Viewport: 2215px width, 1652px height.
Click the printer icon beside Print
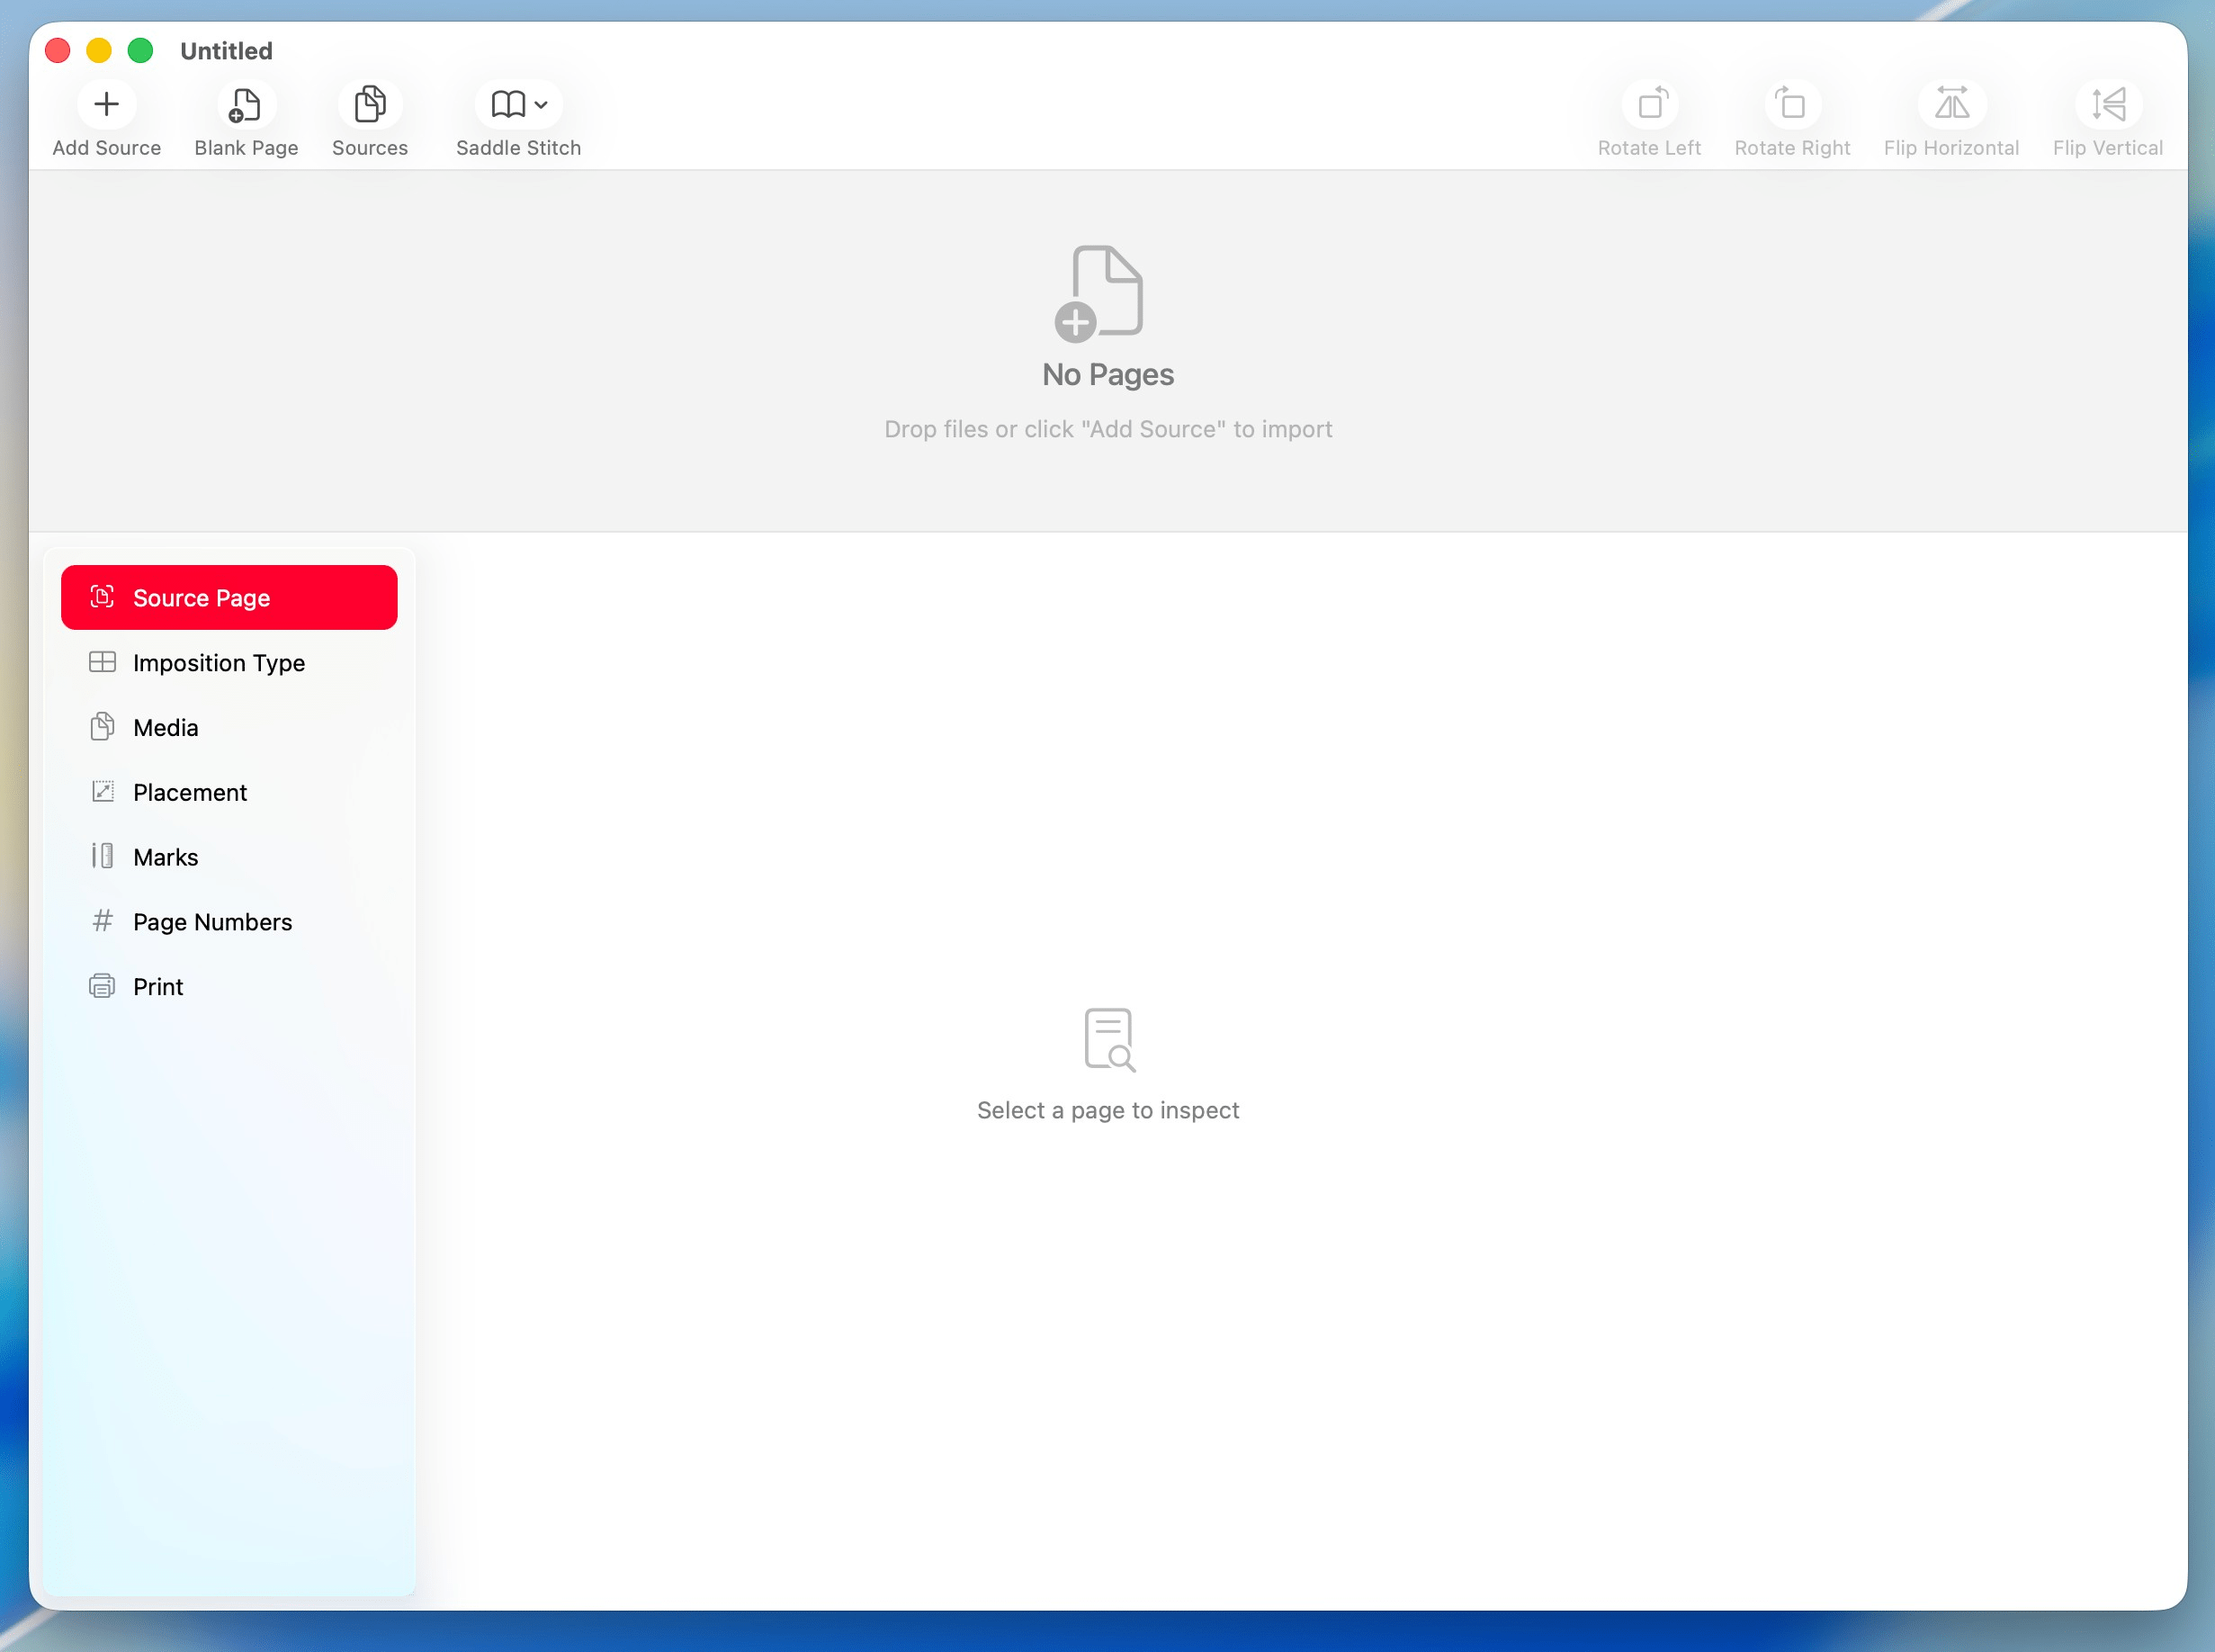(103, 985)
